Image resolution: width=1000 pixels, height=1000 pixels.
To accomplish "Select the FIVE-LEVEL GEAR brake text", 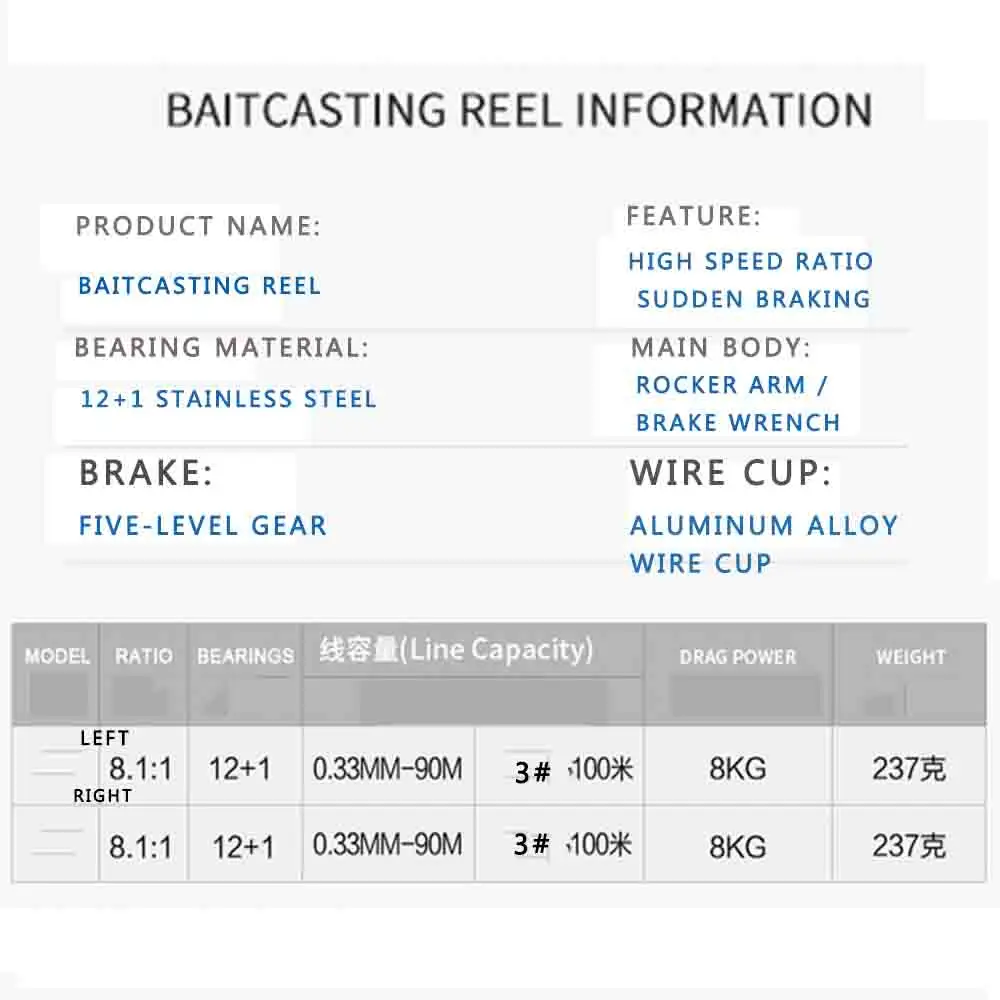I will (203, 526).
